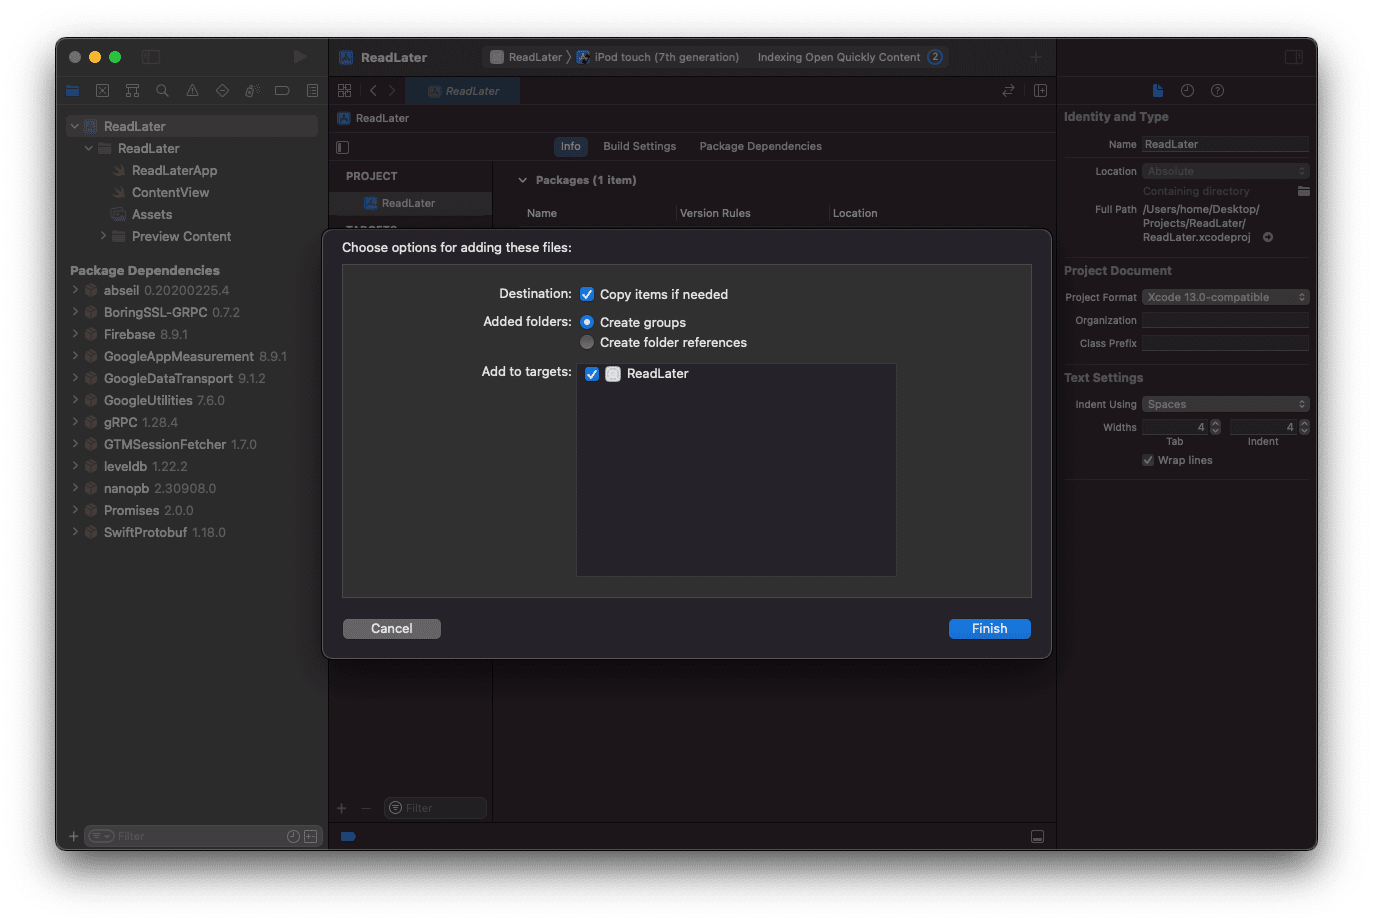Click the Organization field
Image resolution: width=1373 pixels, height=924 pixels.
1225,320
